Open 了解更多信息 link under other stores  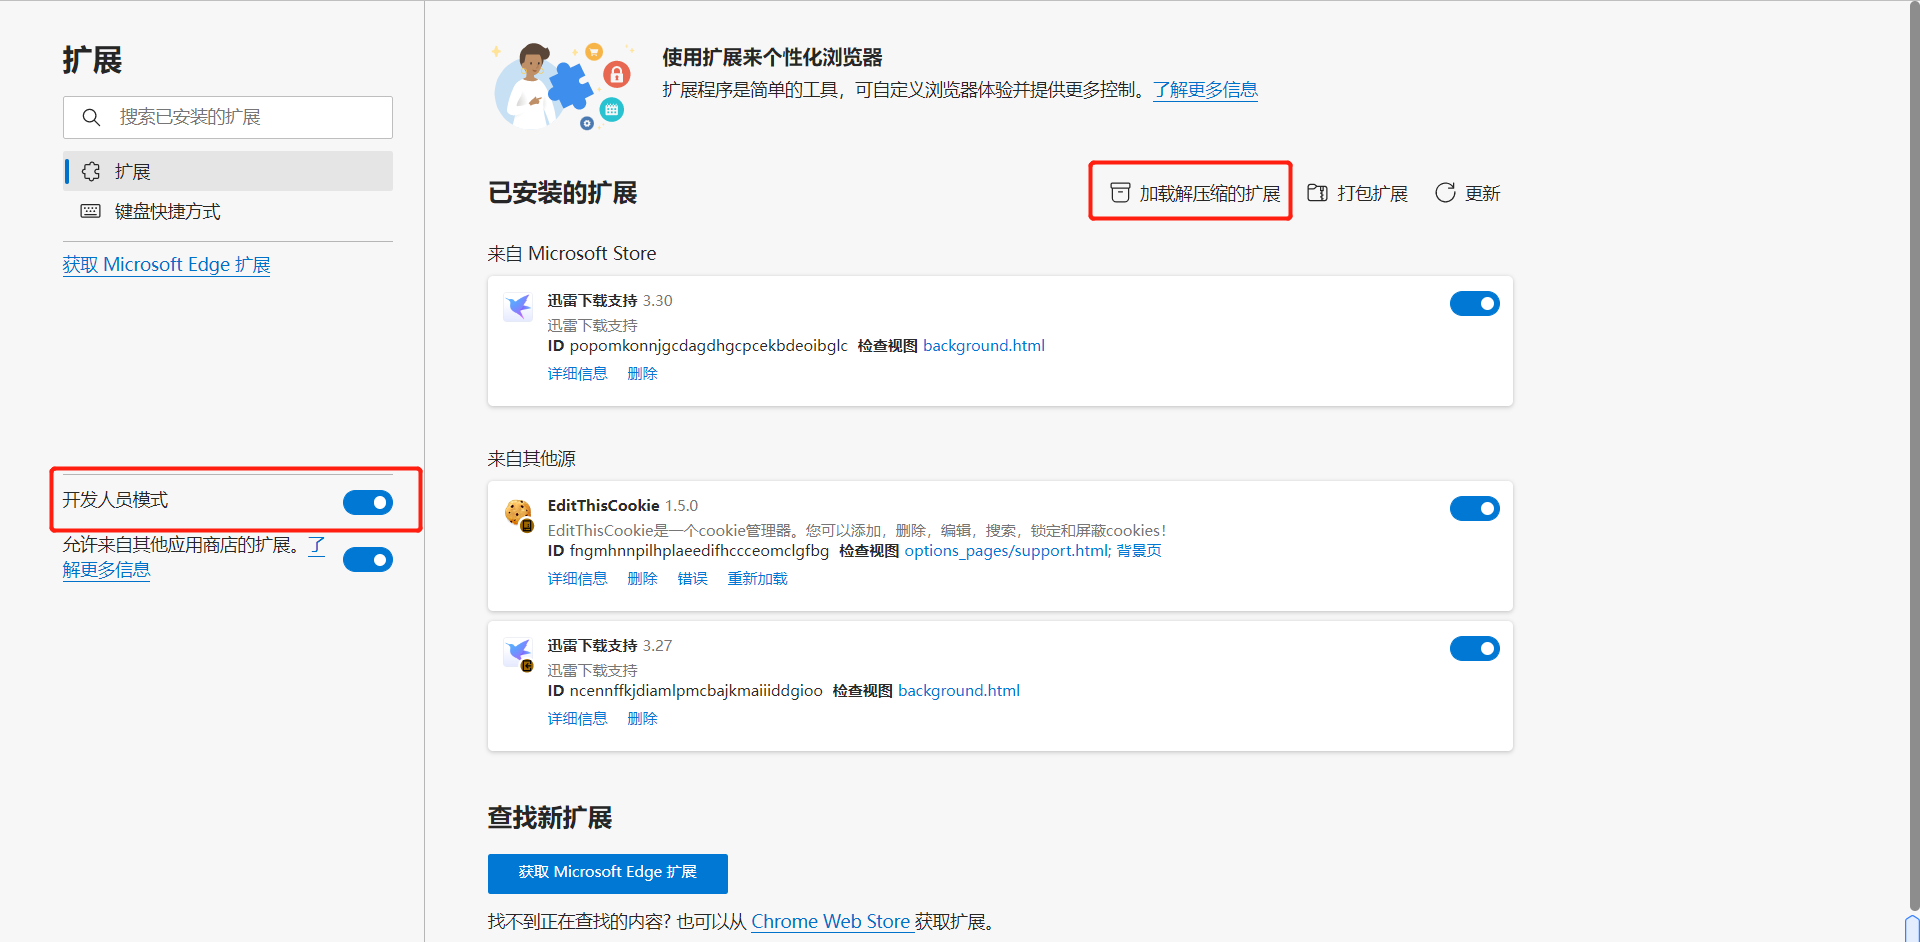[106, 570]
